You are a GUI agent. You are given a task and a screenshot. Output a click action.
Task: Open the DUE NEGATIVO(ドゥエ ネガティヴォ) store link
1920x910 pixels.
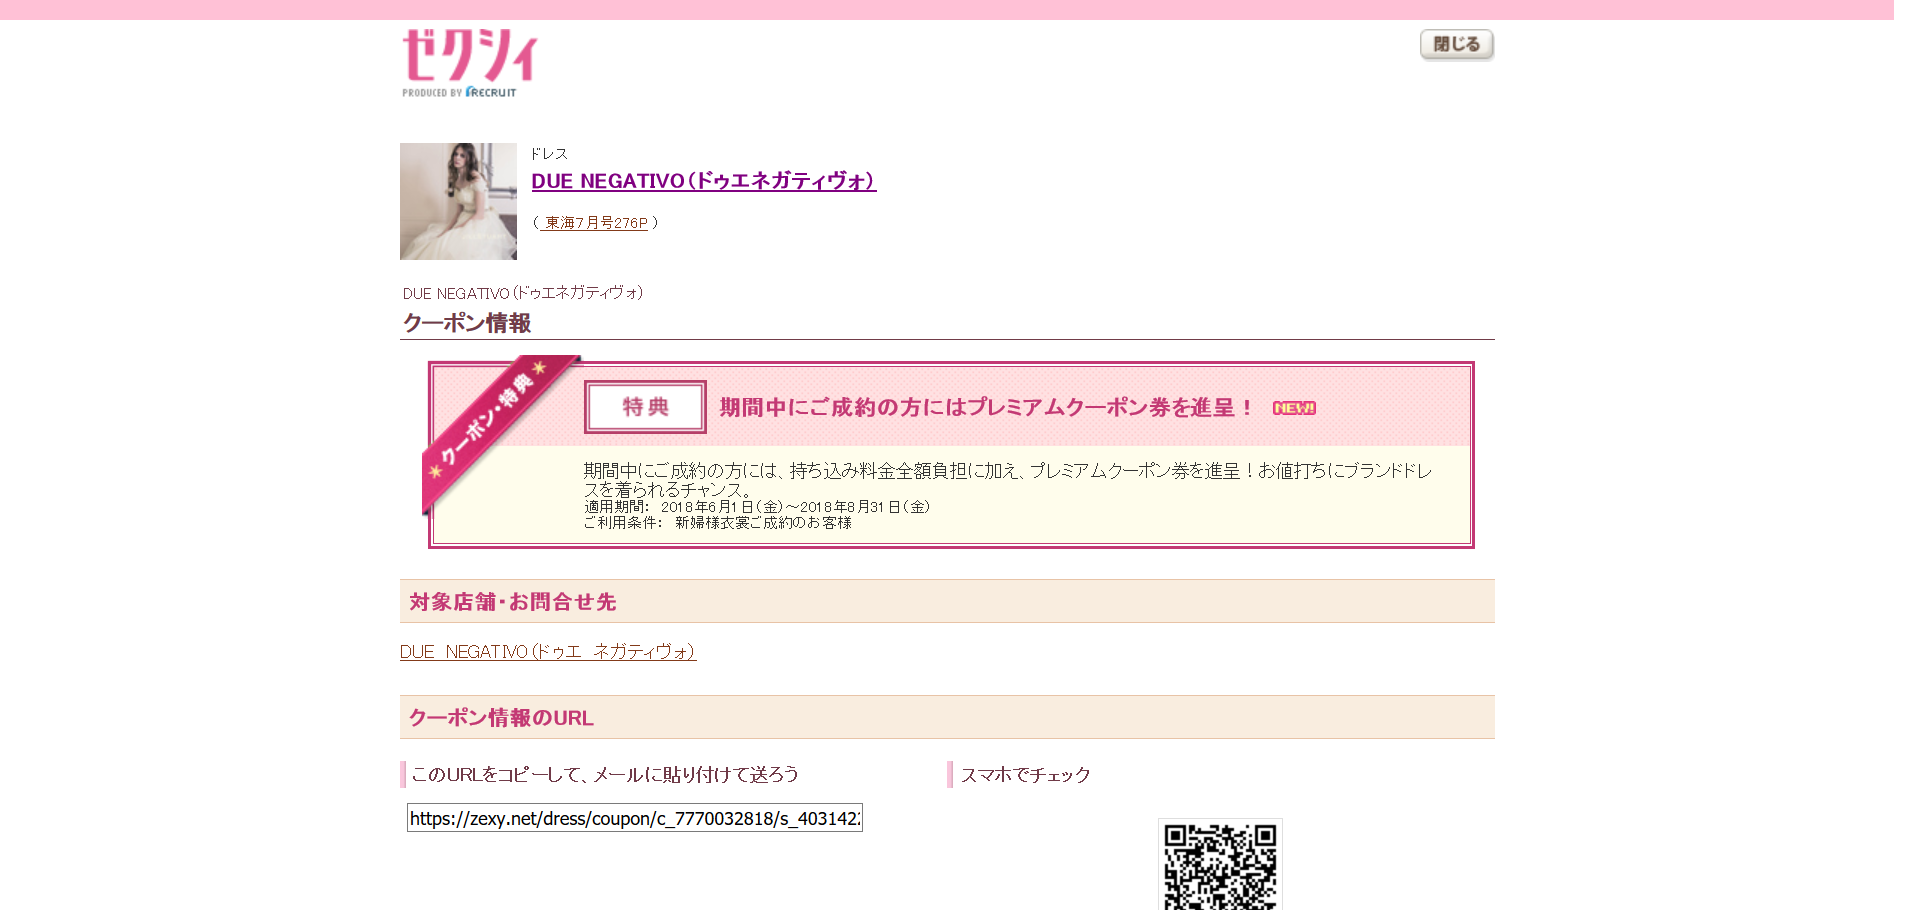coord(548,652)
